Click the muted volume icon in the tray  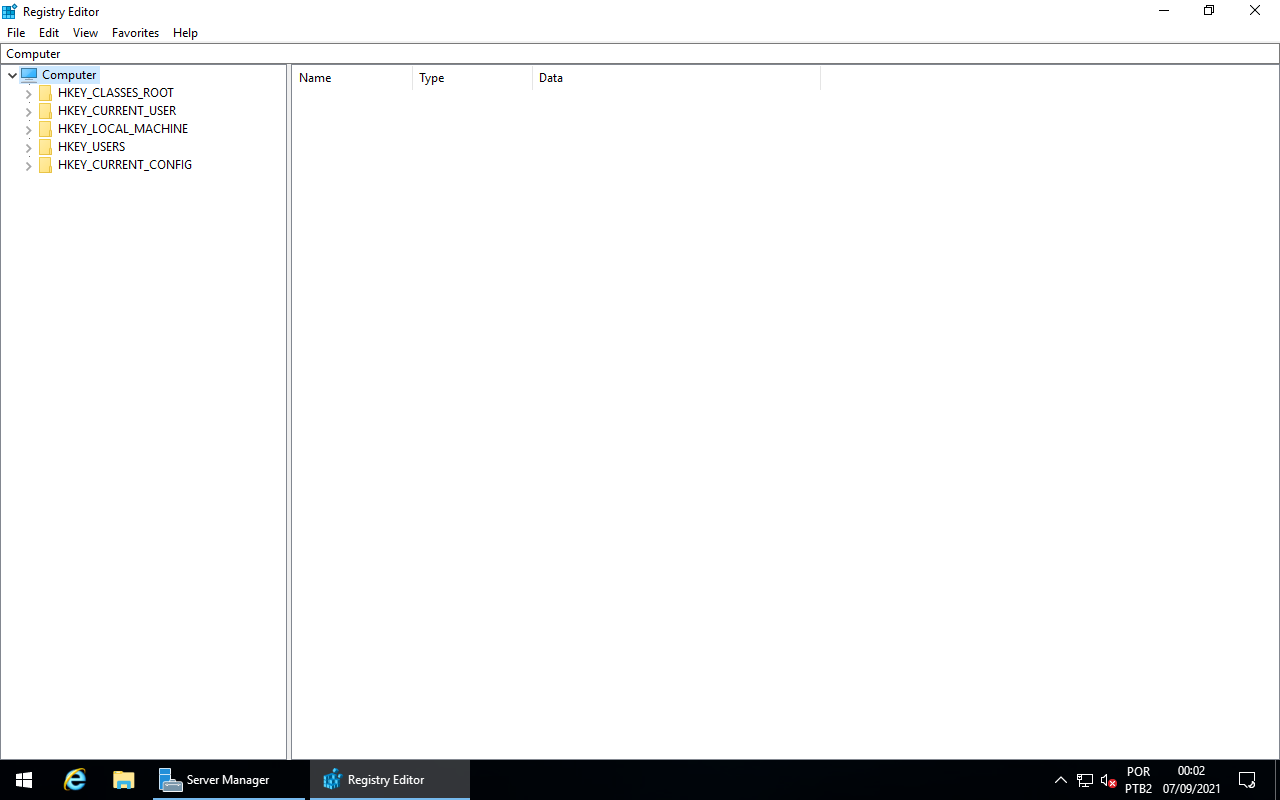click(x=1108, y=779)
